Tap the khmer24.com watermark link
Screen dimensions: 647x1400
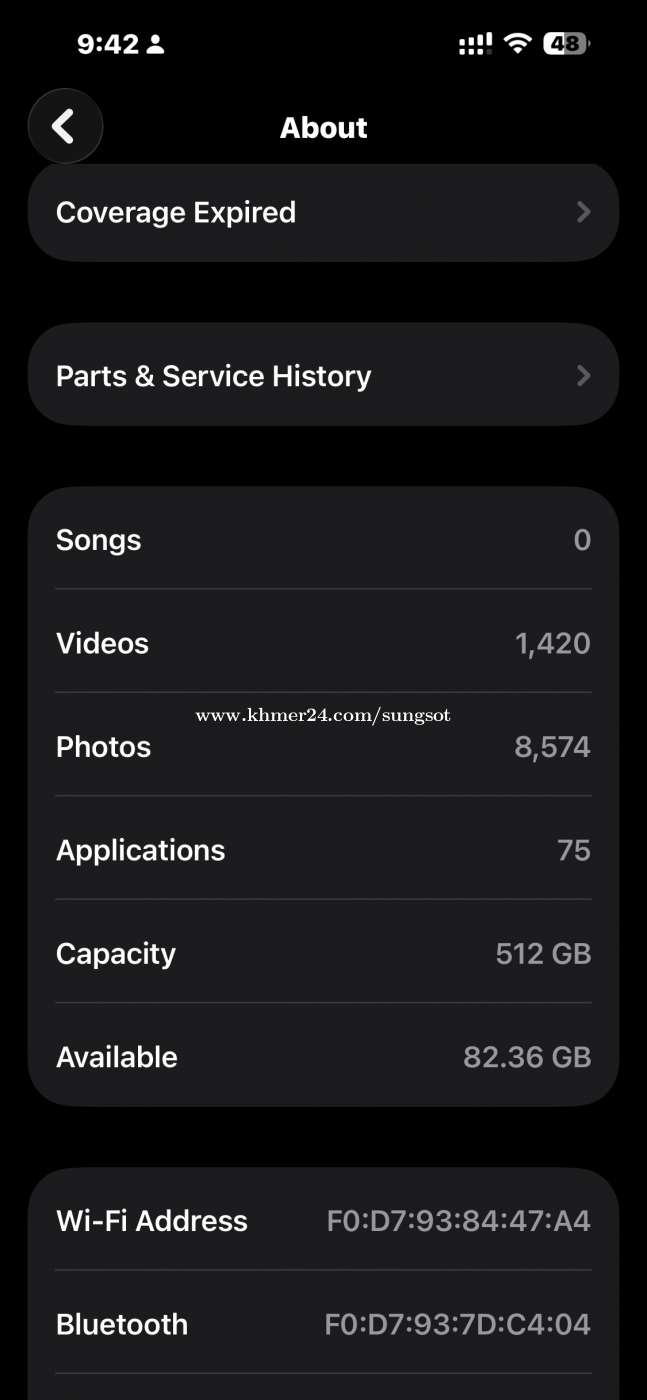(323, 715)
